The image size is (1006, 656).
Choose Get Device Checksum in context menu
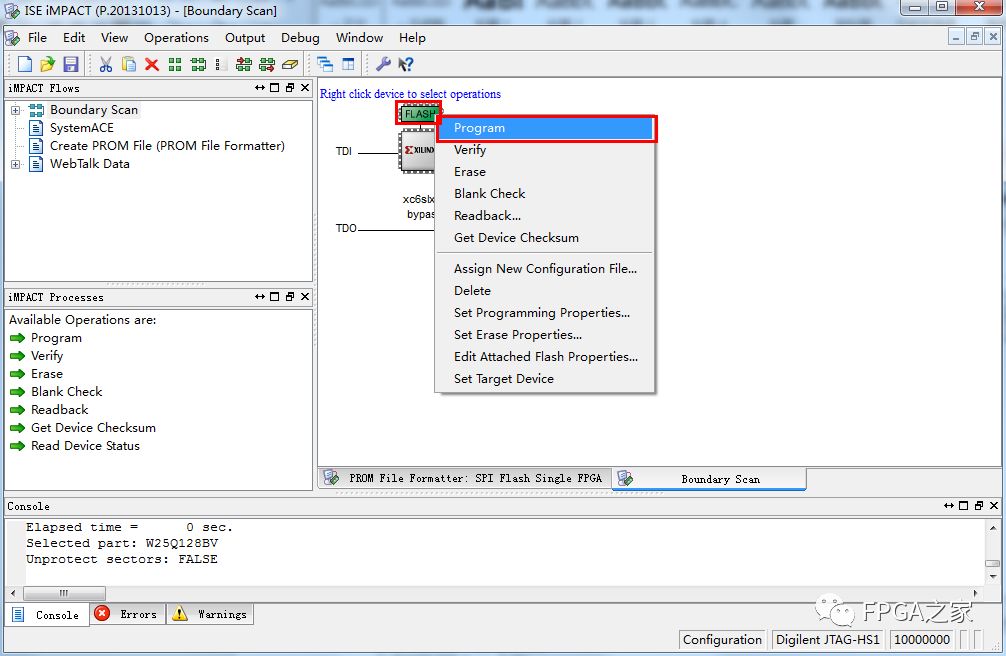coord(545,237)
